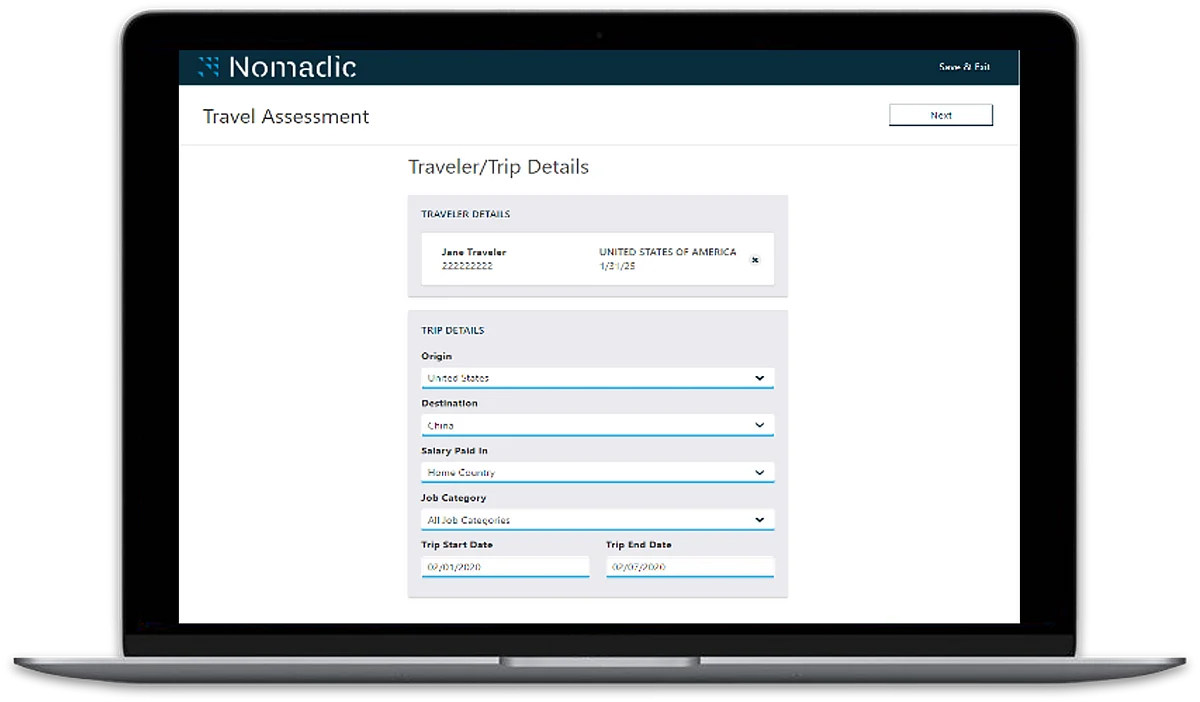Click Save & Exit in top bar

click(x=964, y=67)
